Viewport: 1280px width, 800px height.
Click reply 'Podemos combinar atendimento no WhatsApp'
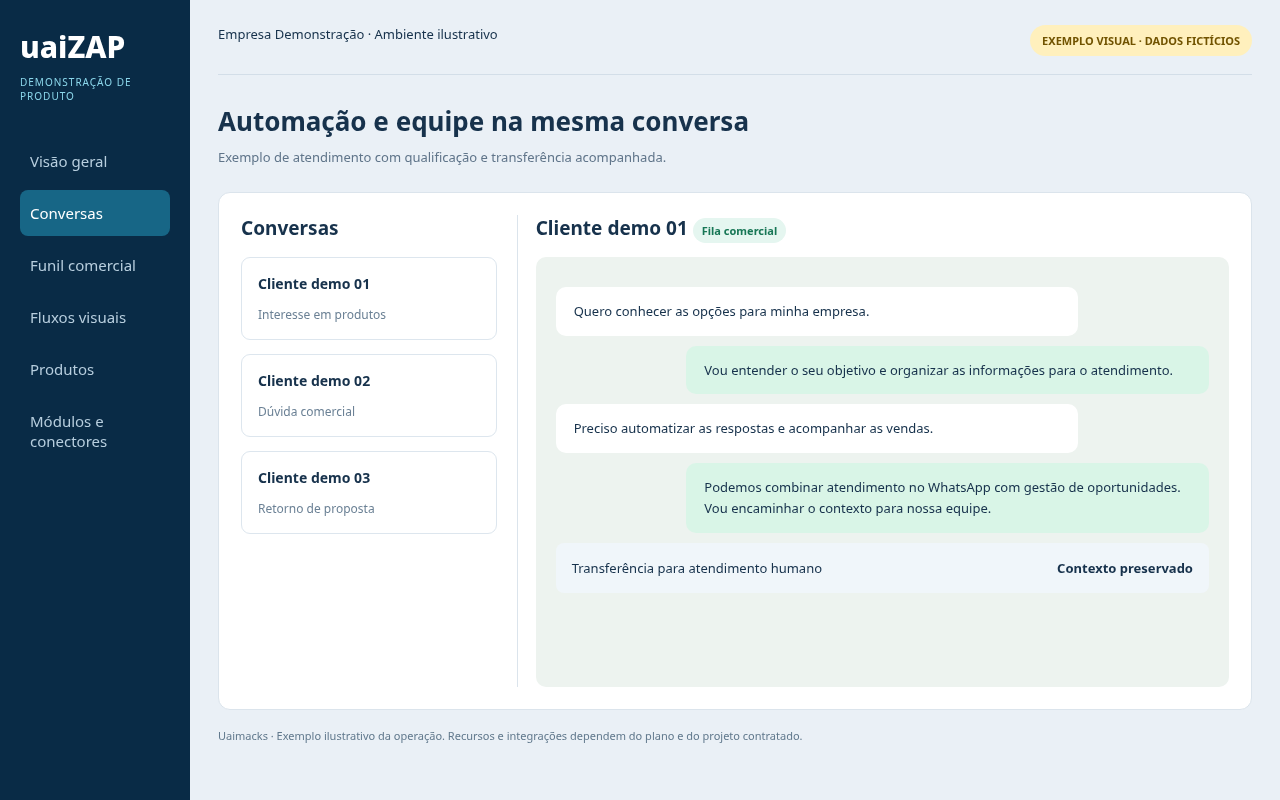coord(947,498)
